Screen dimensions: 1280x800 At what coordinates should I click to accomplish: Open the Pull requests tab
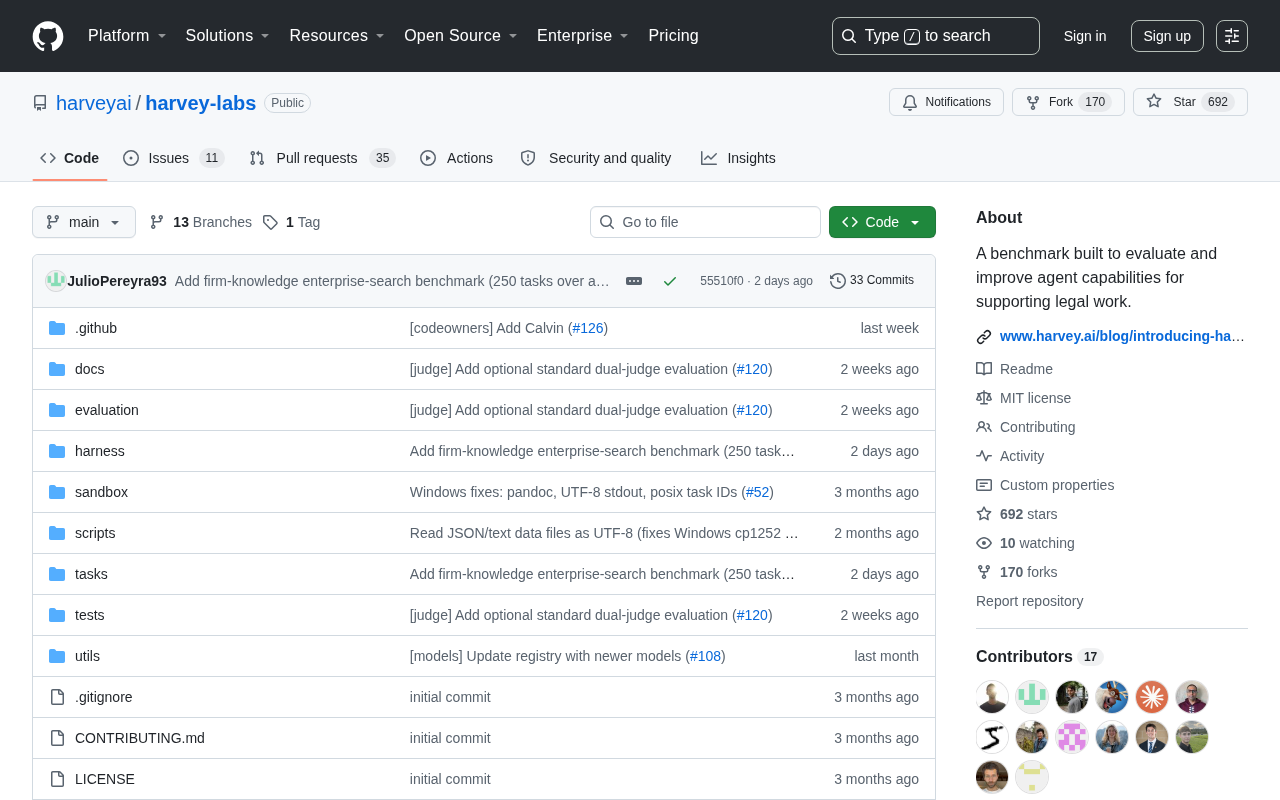click(x=322, y=158)
